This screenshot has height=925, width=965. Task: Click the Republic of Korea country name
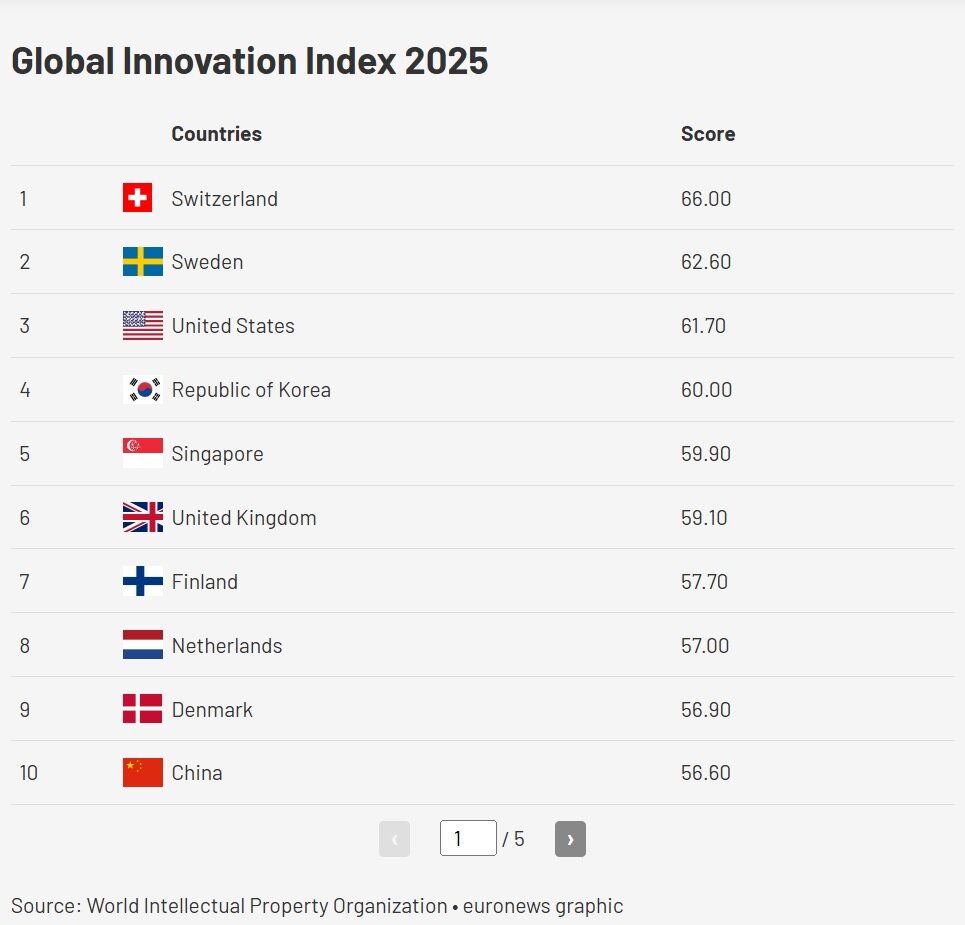click(x=251, y=390)
